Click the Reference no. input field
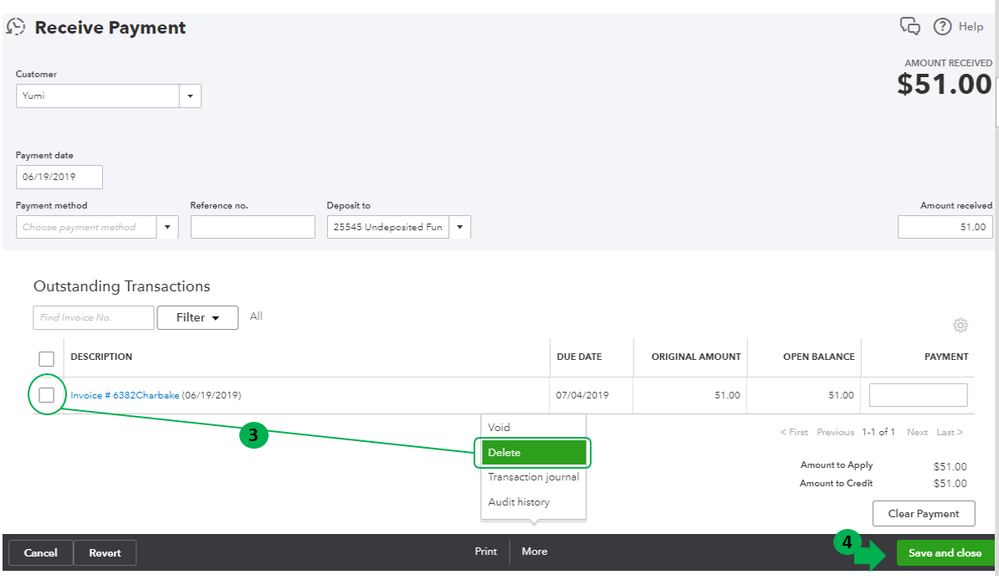 (x=252, y=227)
